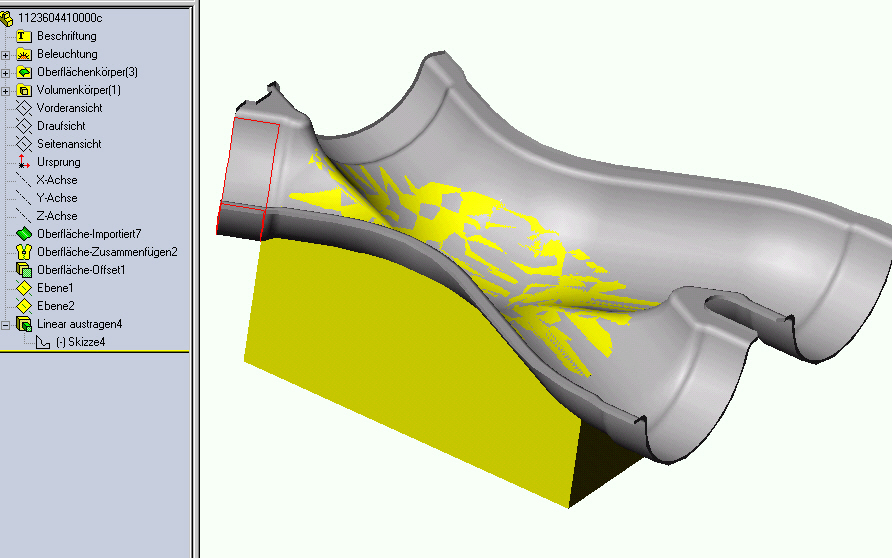Select Volumenkörper(1) in the tree
This screenshot has width=892, height=558.
pyautogui.click(x=79, y=90)
